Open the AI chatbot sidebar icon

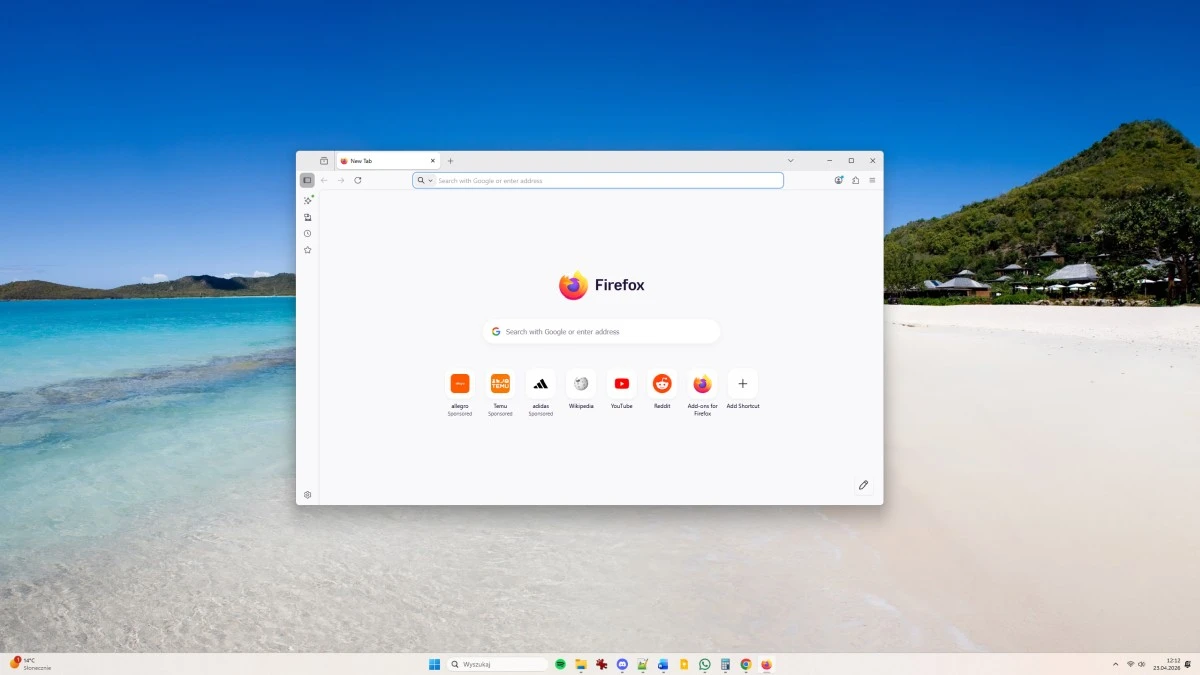(307, 201)
